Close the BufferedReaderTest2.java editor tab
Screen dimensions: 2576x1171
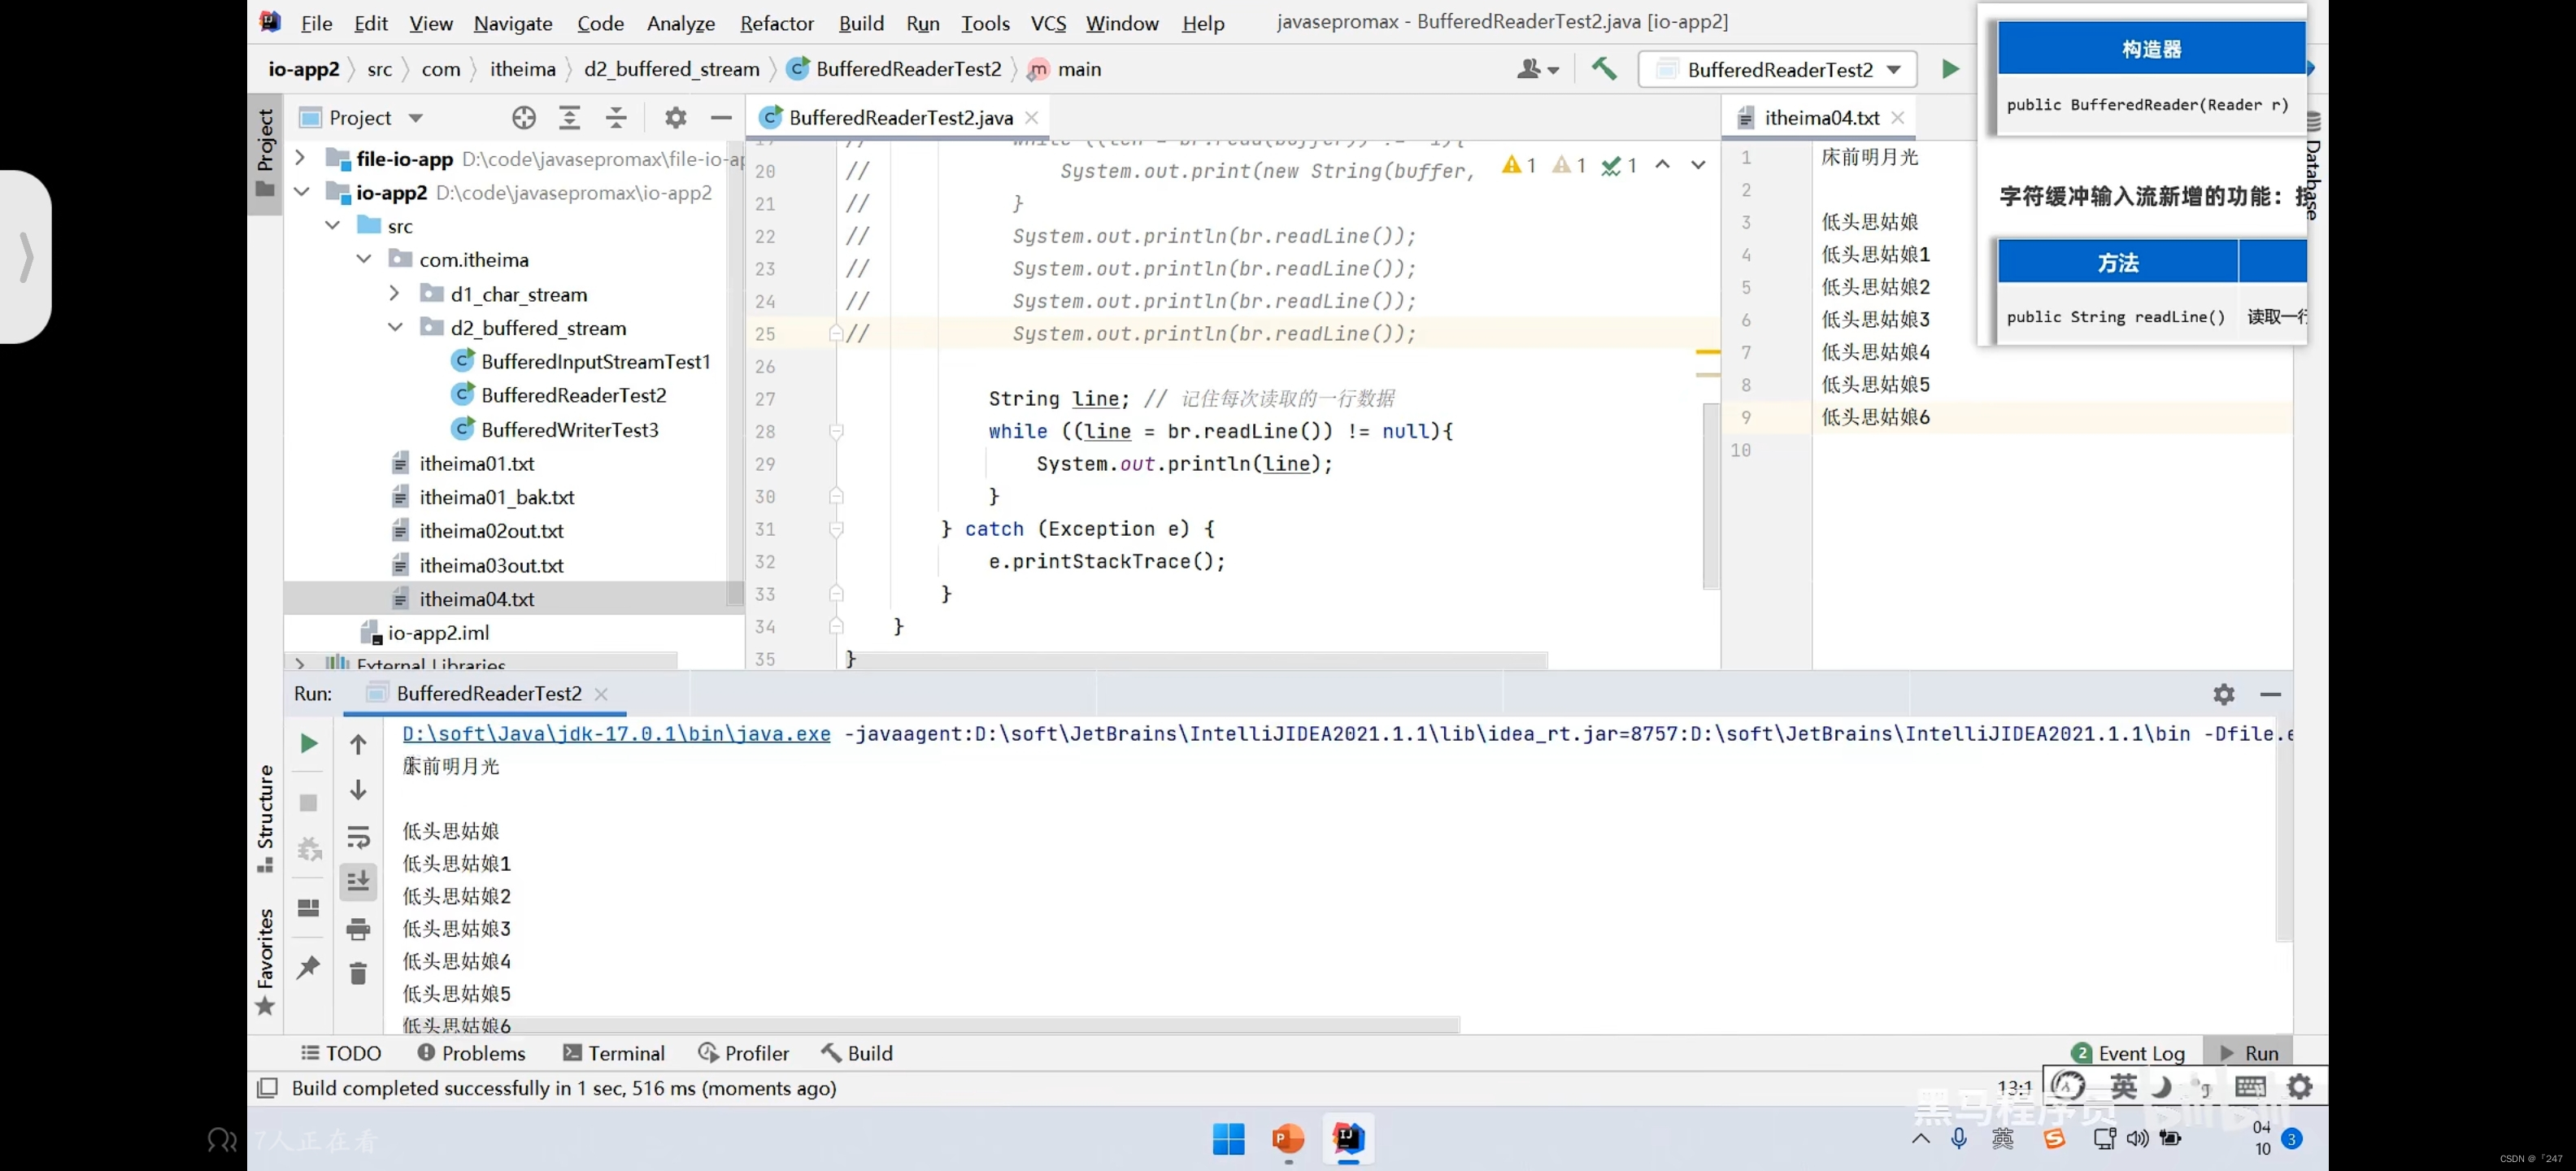[1031, 118]
